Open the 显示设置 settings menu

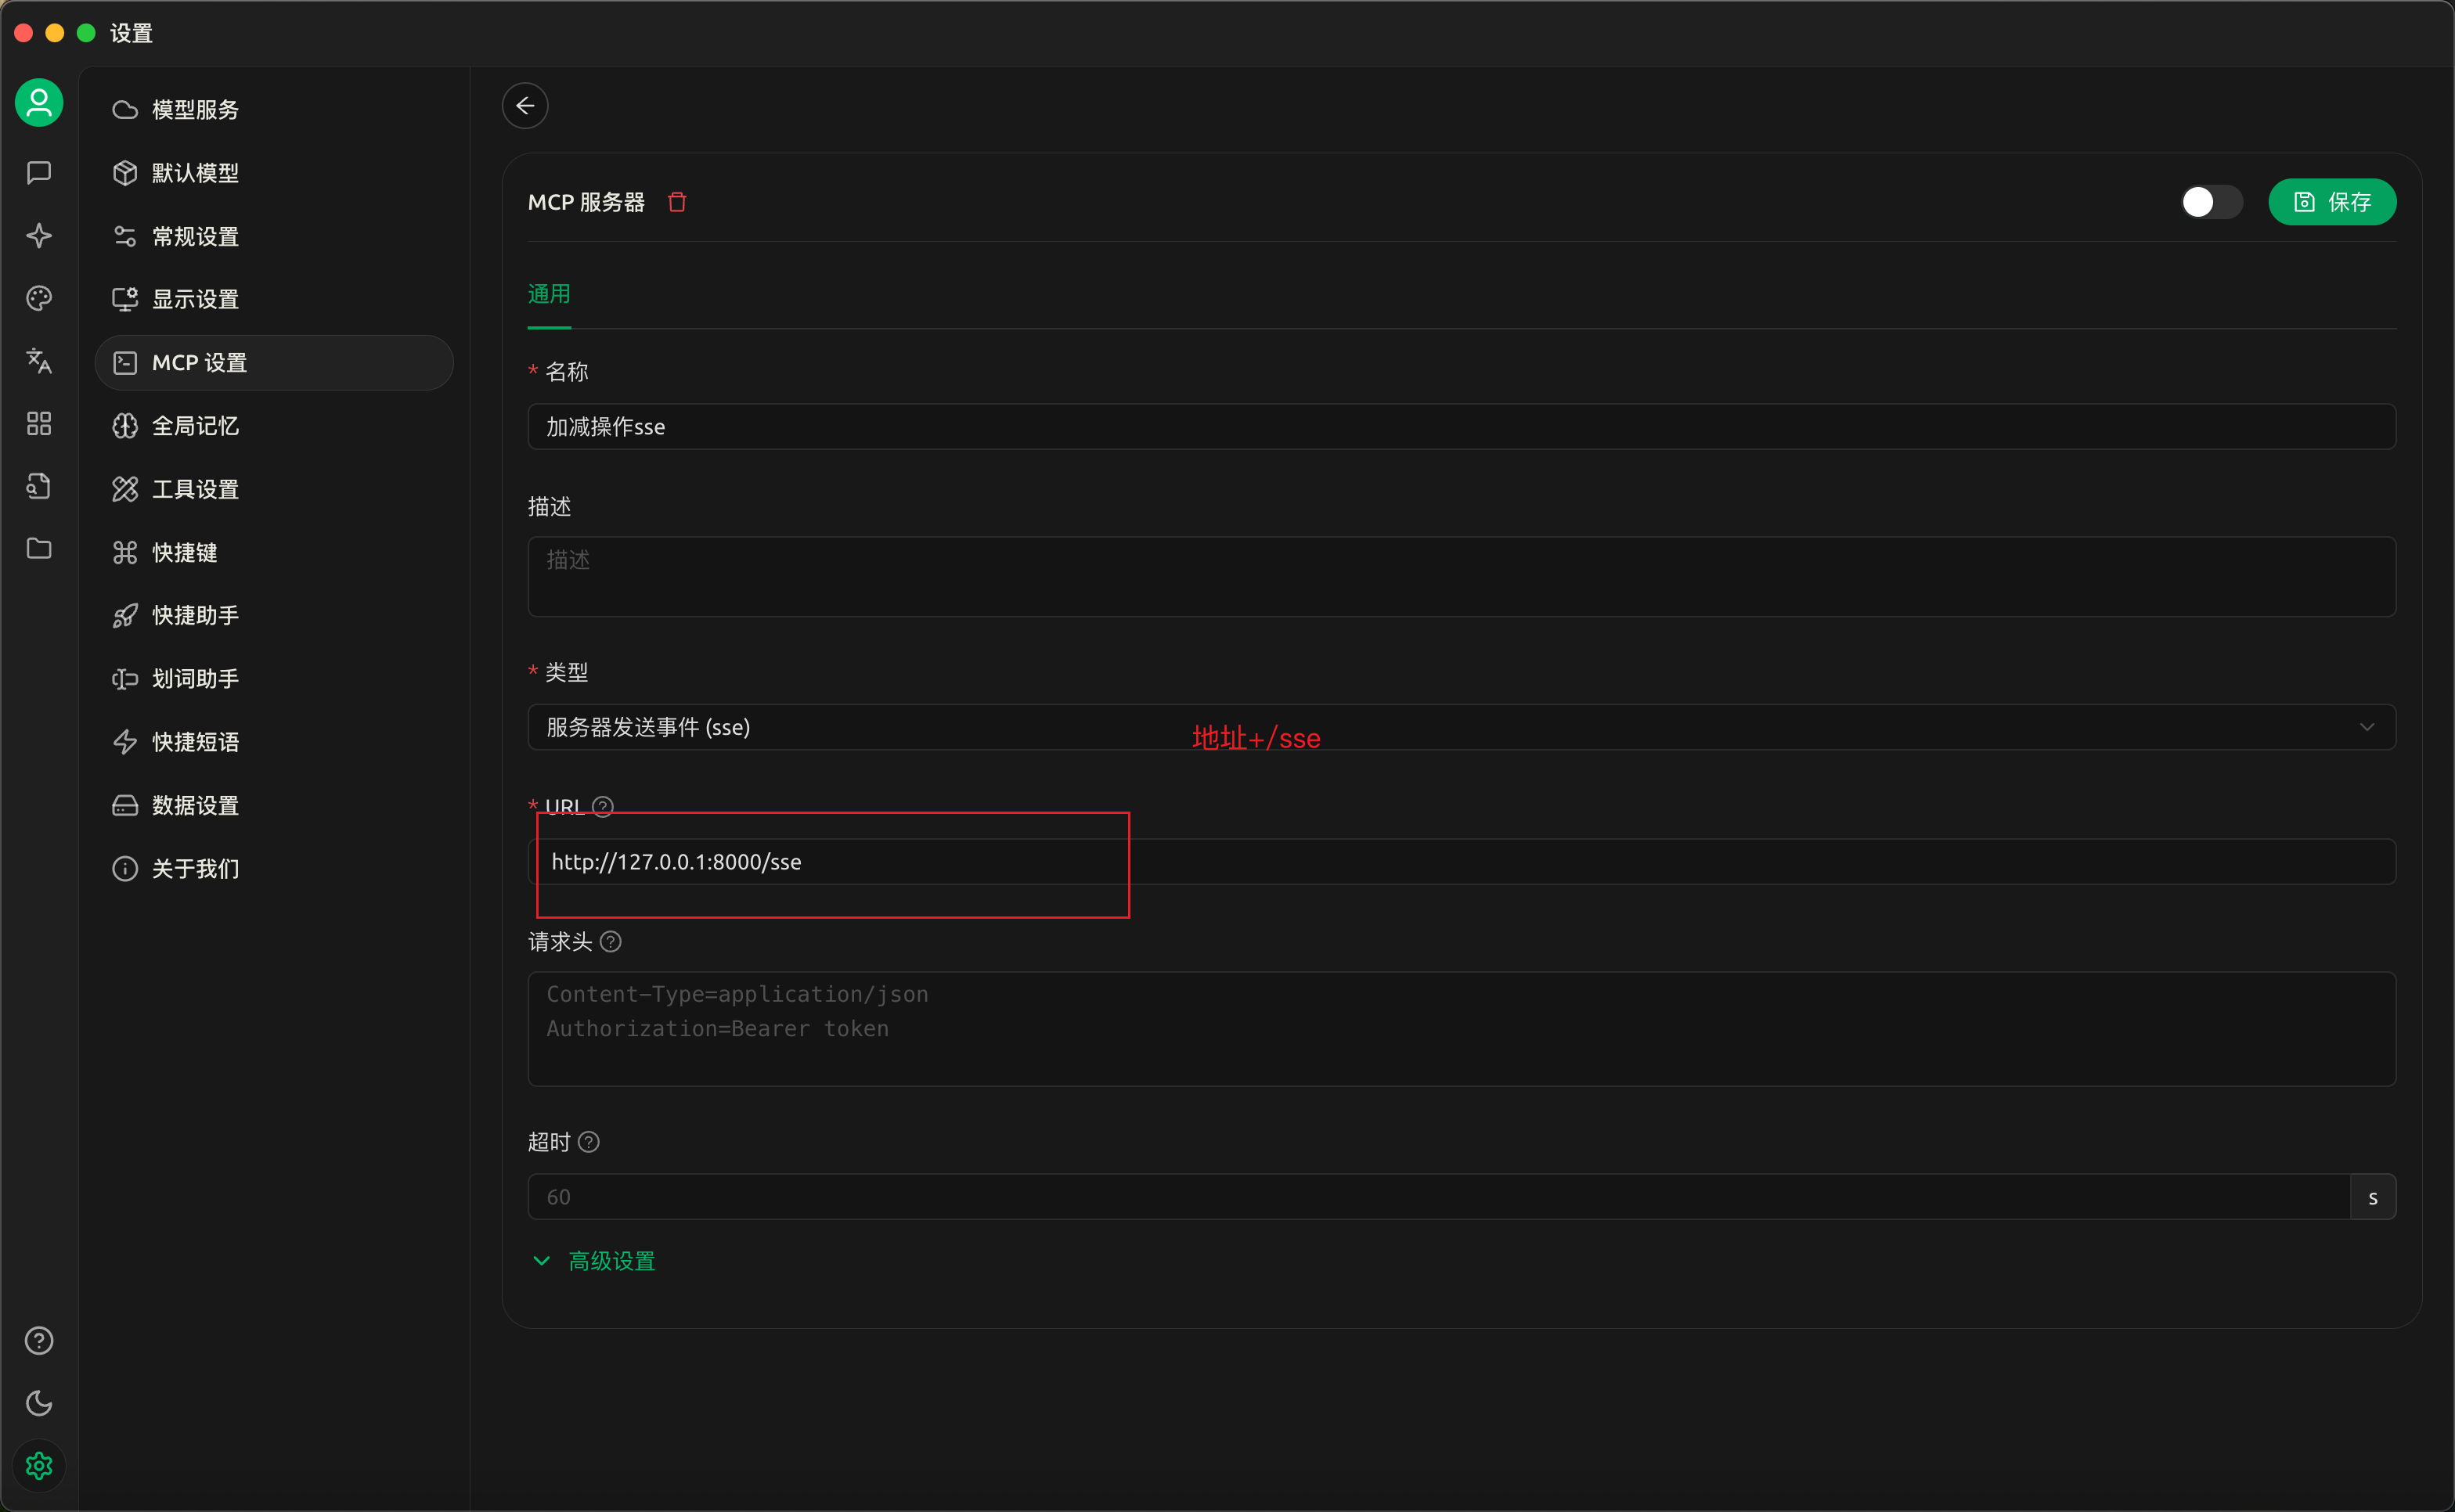pos(274,299)
